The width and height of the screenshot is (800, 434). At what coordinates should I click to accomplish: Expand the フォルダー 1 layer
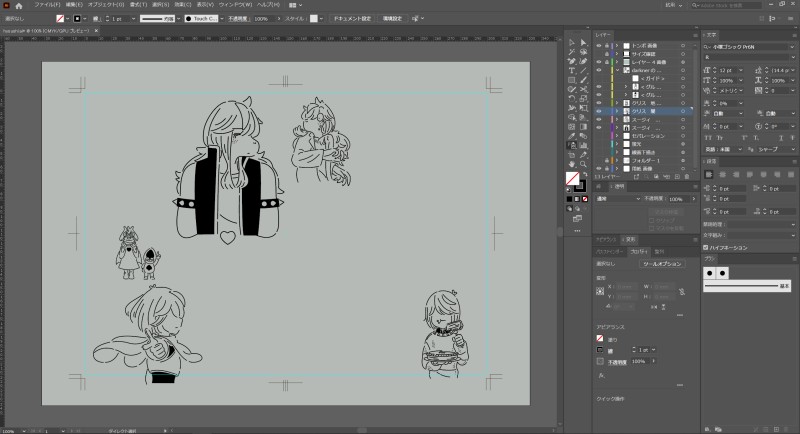617,159
